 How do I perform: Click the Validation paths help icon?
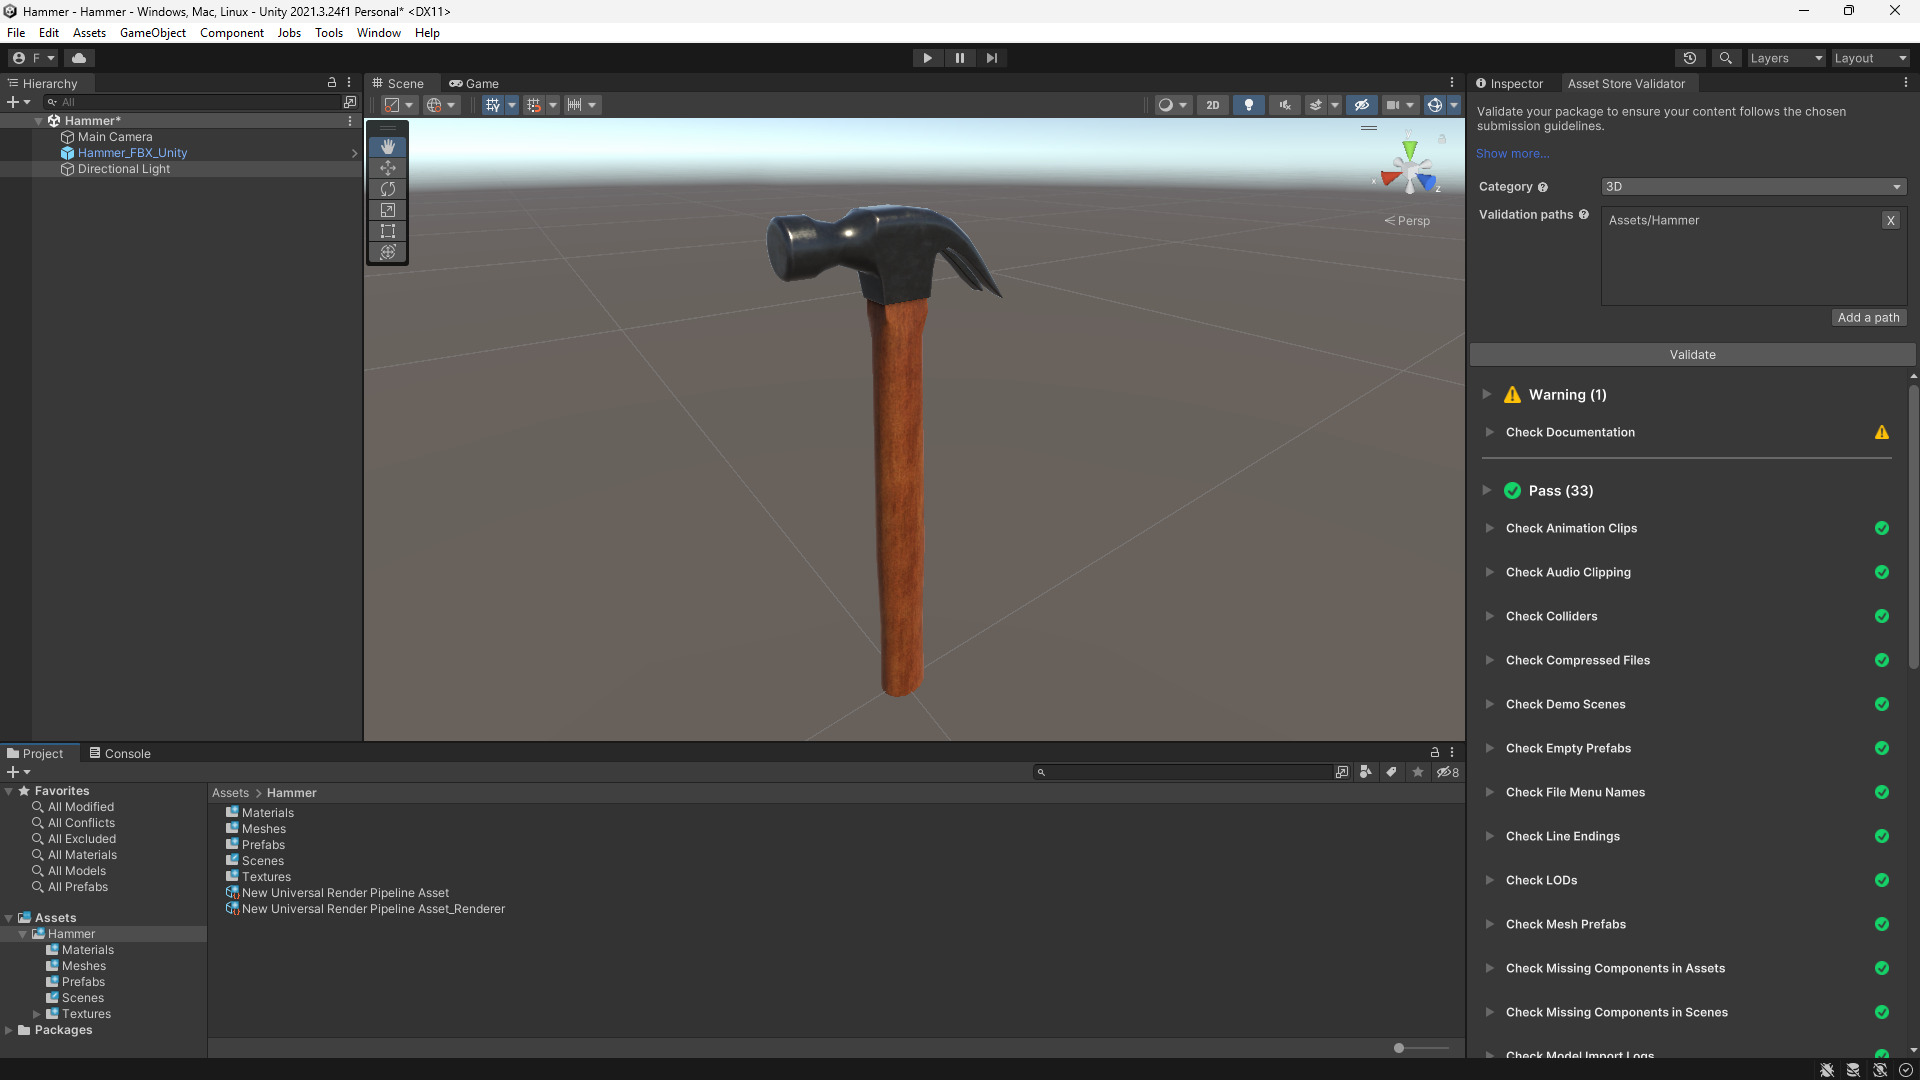point(1584,214)
